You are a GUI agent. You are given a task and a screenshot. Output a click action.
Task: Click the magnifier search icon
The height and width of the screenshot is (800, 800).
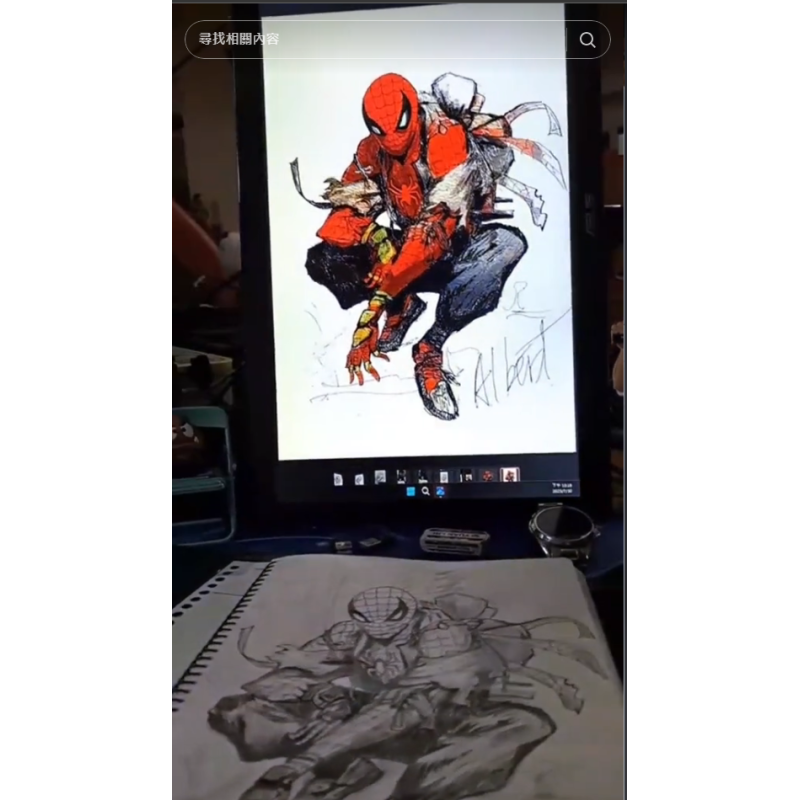coord(587,40)
